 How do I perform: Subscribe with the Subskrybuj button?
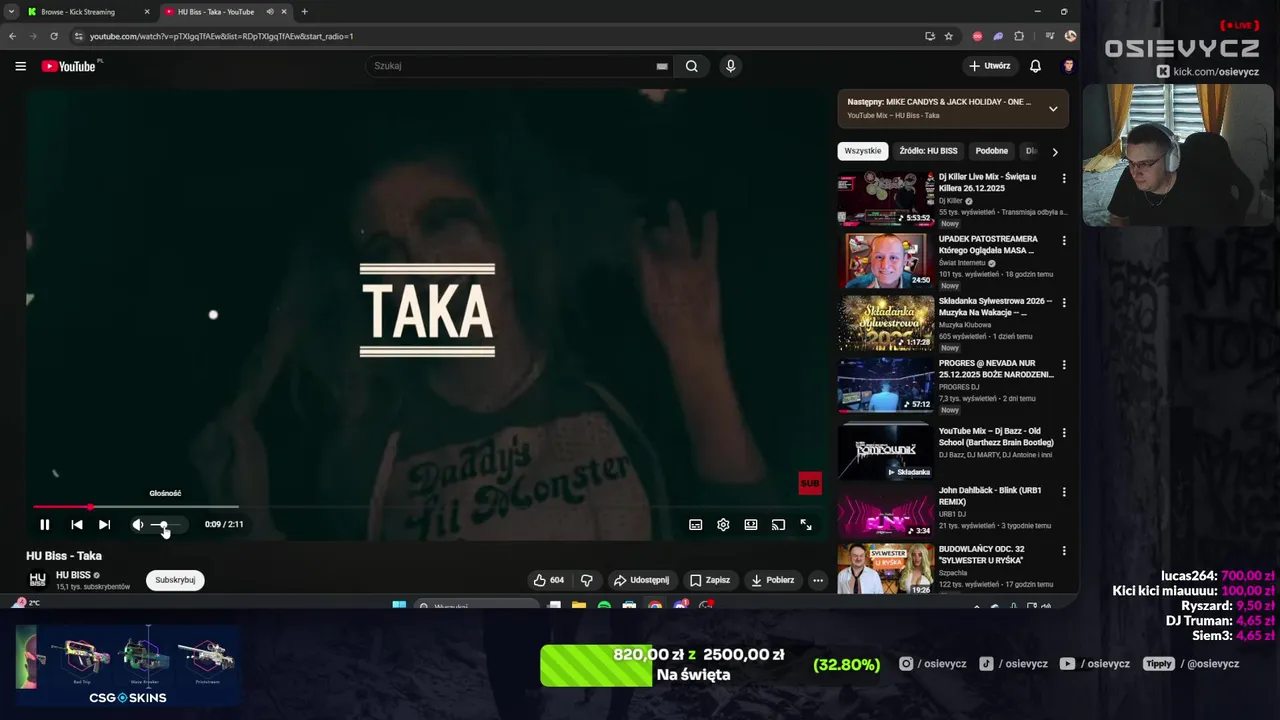click(x=175, y=580)
